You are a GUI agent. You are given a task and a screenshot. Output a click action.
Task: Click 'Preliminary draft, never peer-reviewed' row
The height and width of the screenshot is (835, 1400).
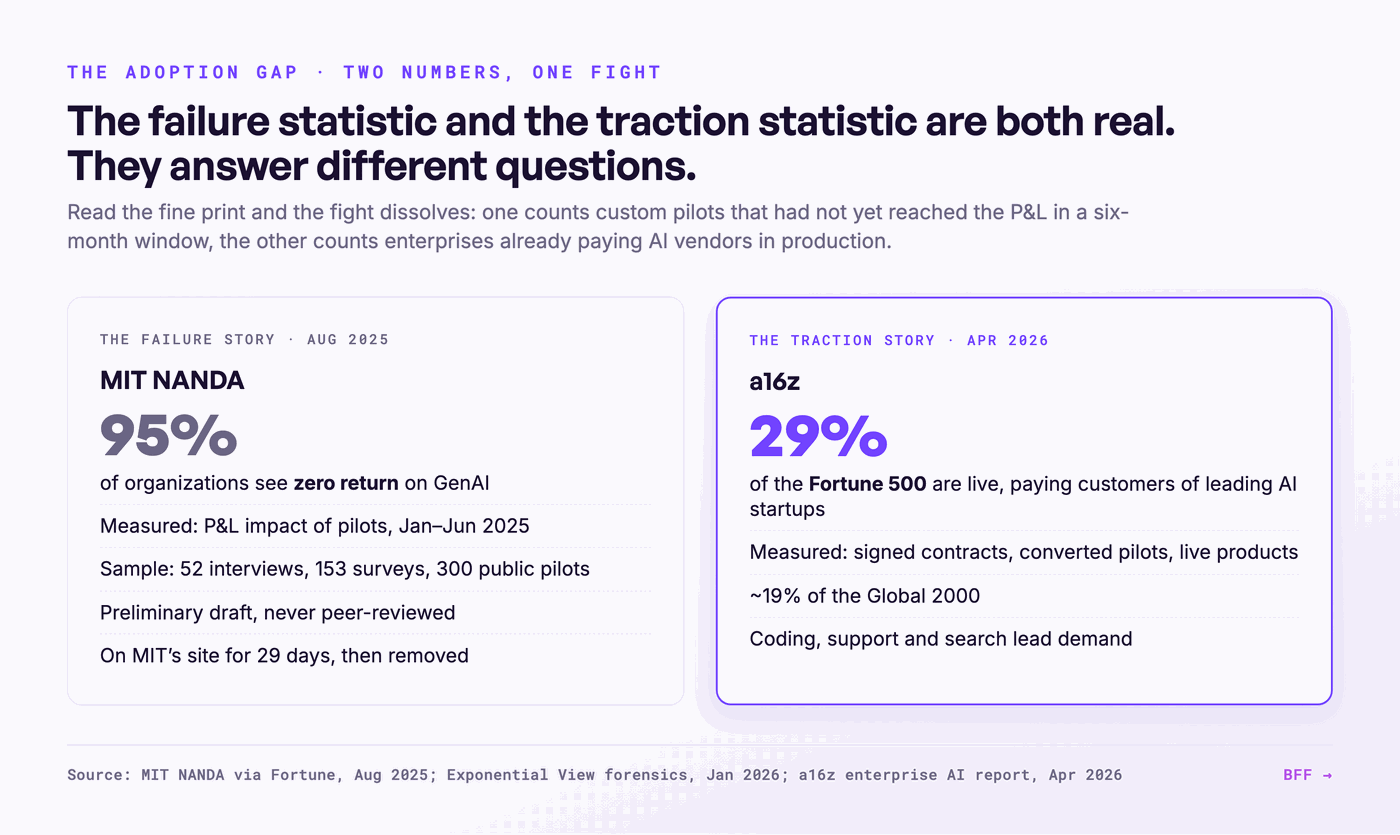click(x=375, y=612)
